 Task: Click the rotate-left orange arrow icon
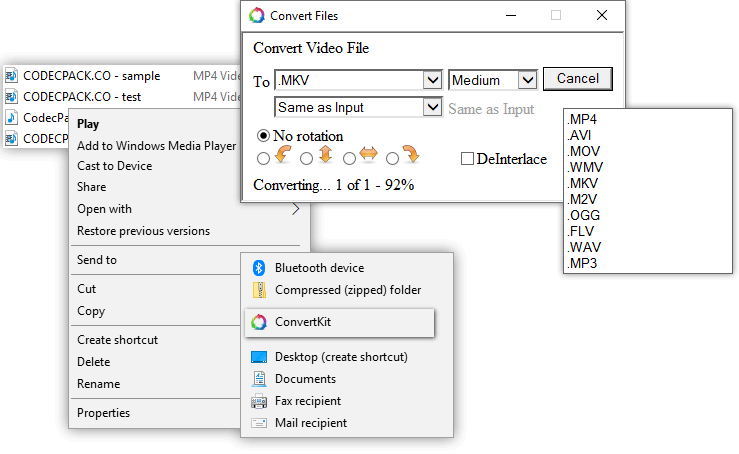[283, 155]
